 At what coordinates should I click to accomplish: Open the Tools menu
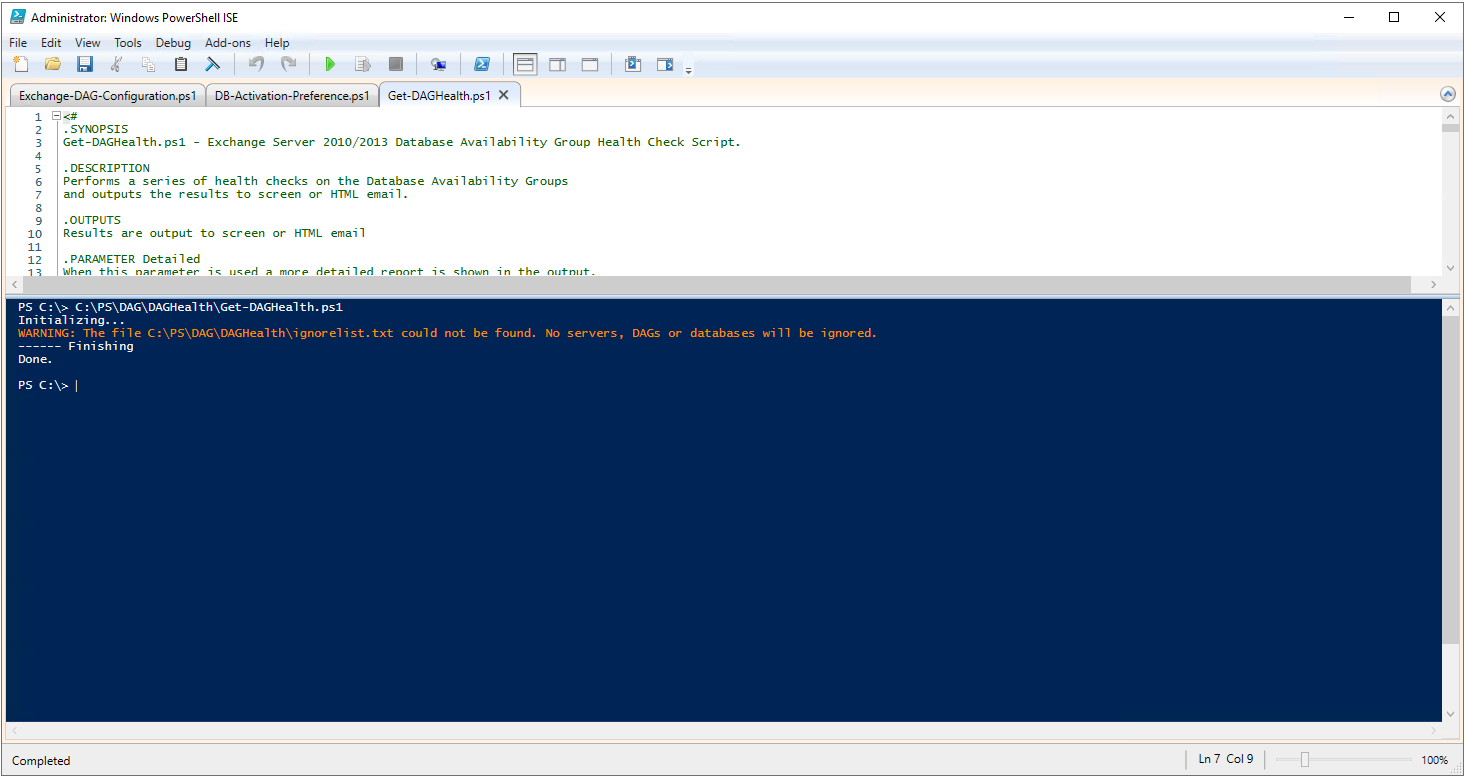128,43
